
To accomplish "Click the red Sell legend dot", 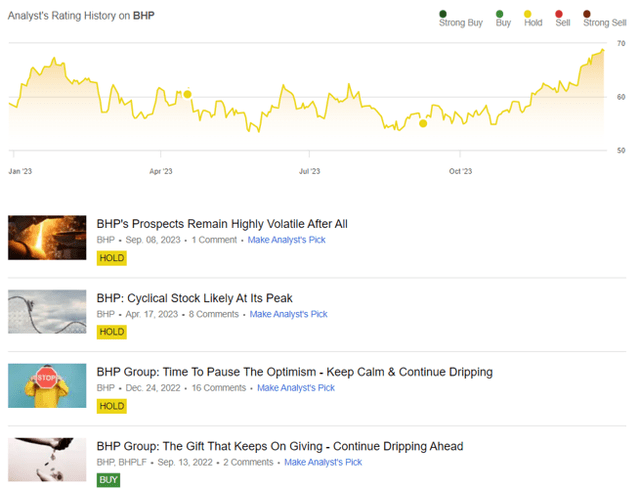I will pos(561,13).
